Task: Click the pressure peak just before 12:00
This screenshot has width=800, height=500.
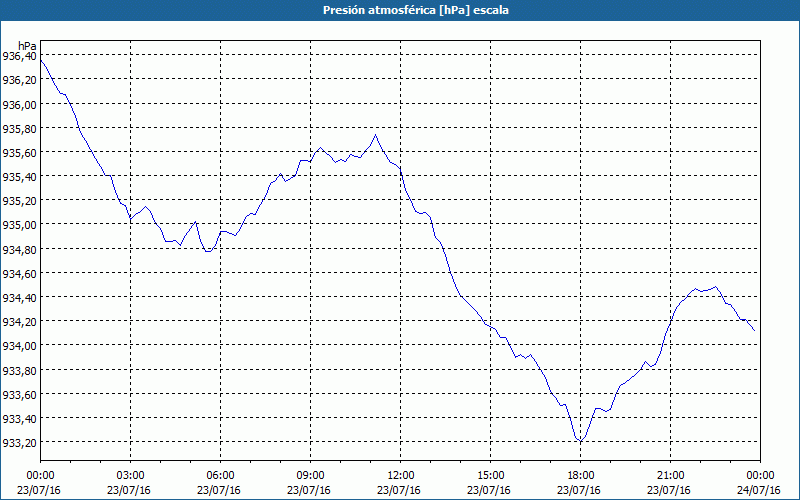Action: coord(376,135)
